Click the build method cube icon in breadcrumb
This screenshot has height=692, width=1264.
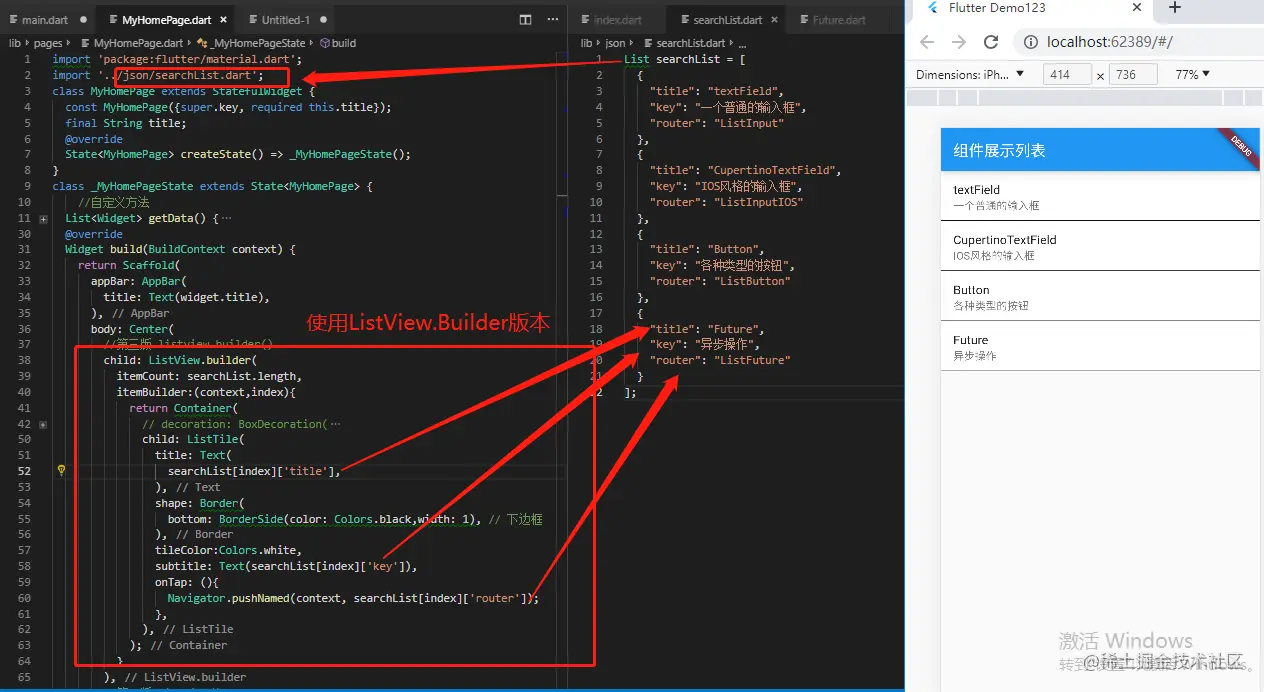(x=324, y=43)
